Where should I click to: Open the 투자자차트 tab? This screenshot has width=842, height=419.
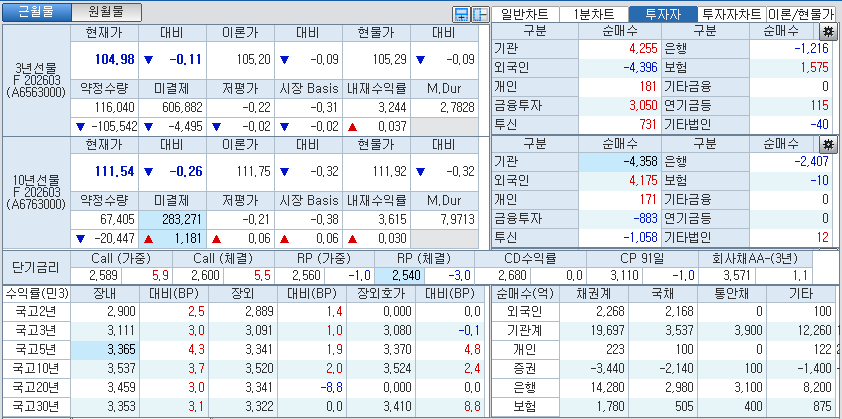pyautogui.click(x=731, y=15)
